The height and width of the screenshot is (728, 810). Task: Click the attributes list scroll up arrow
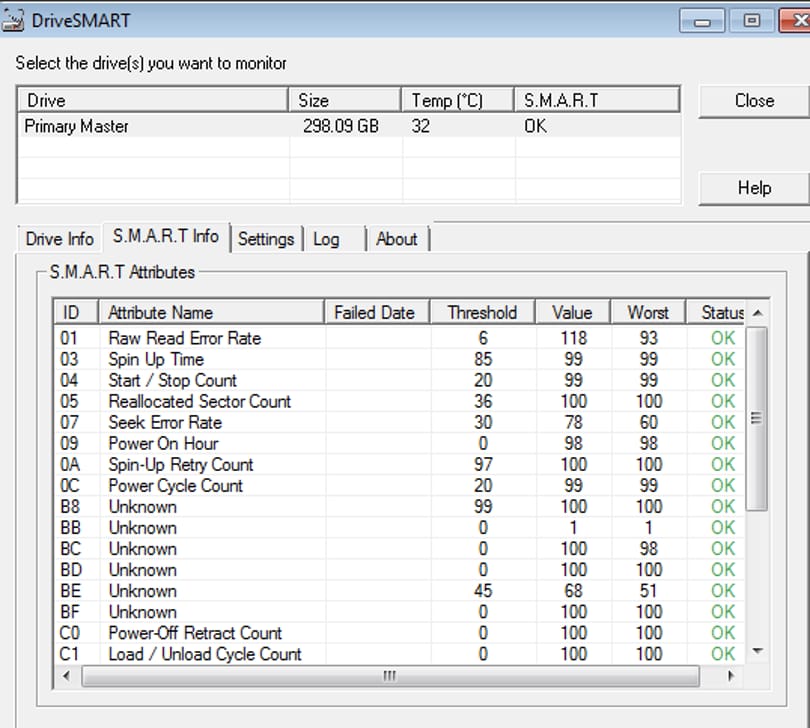[757, 313]
